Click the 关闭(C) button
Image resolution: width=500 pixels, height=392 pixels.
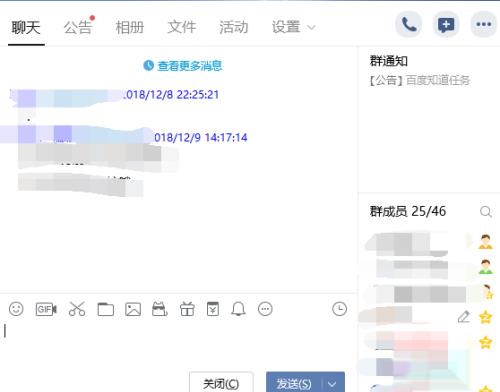click(221, 383)
